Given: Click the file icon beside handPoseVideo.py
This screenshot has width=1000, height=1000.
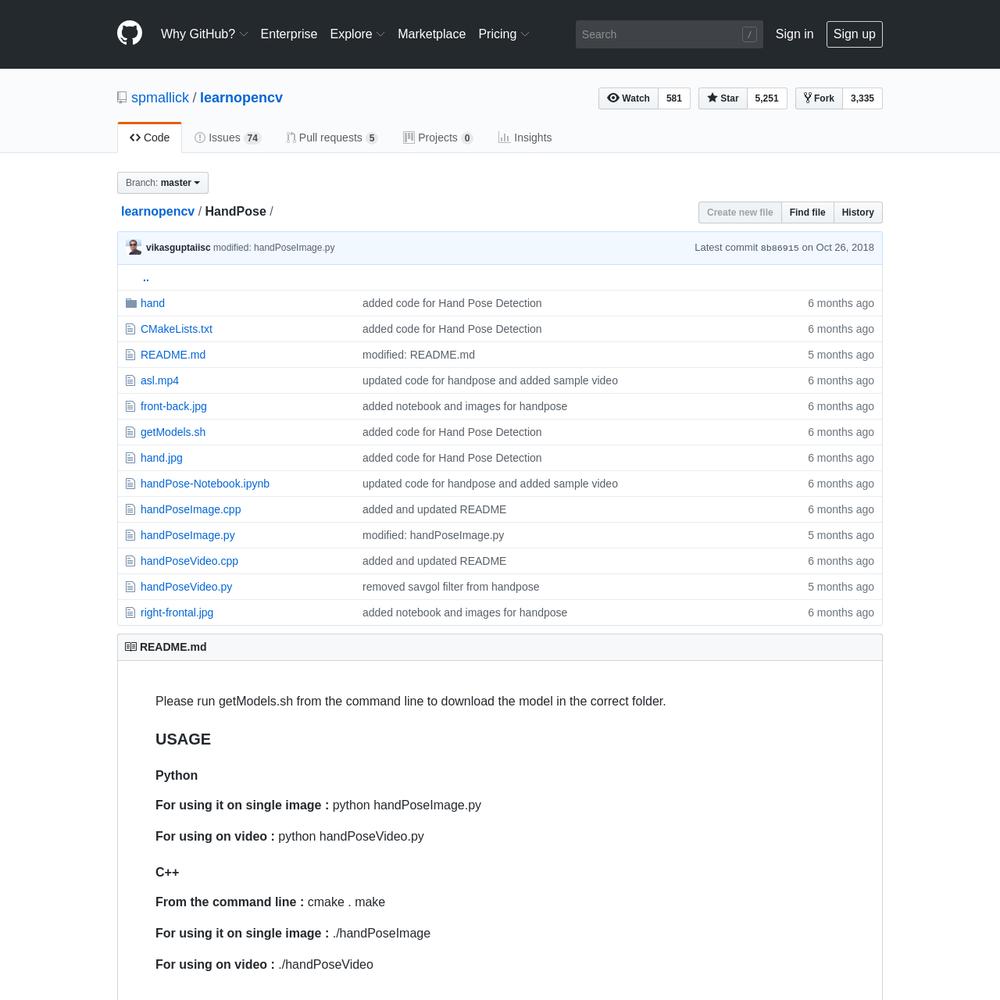Looking at the screenshot, I should click(130, 587).
